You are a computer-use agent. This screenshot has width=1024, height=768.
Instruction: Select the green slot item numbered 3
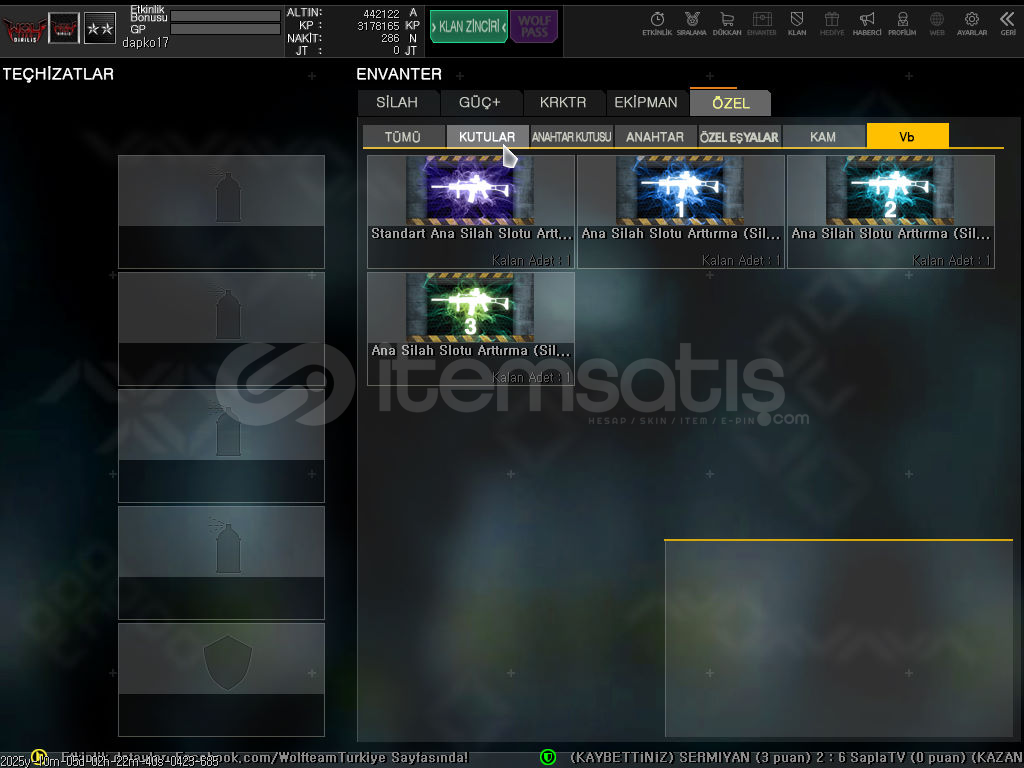click(x=471, y=328)
